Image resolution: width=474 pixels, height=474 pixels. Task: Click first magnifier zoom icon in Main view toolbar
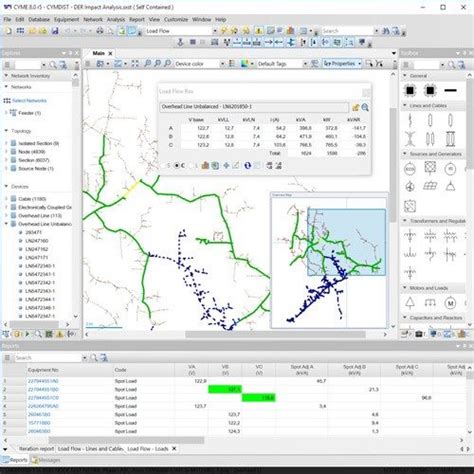[147, 63]
